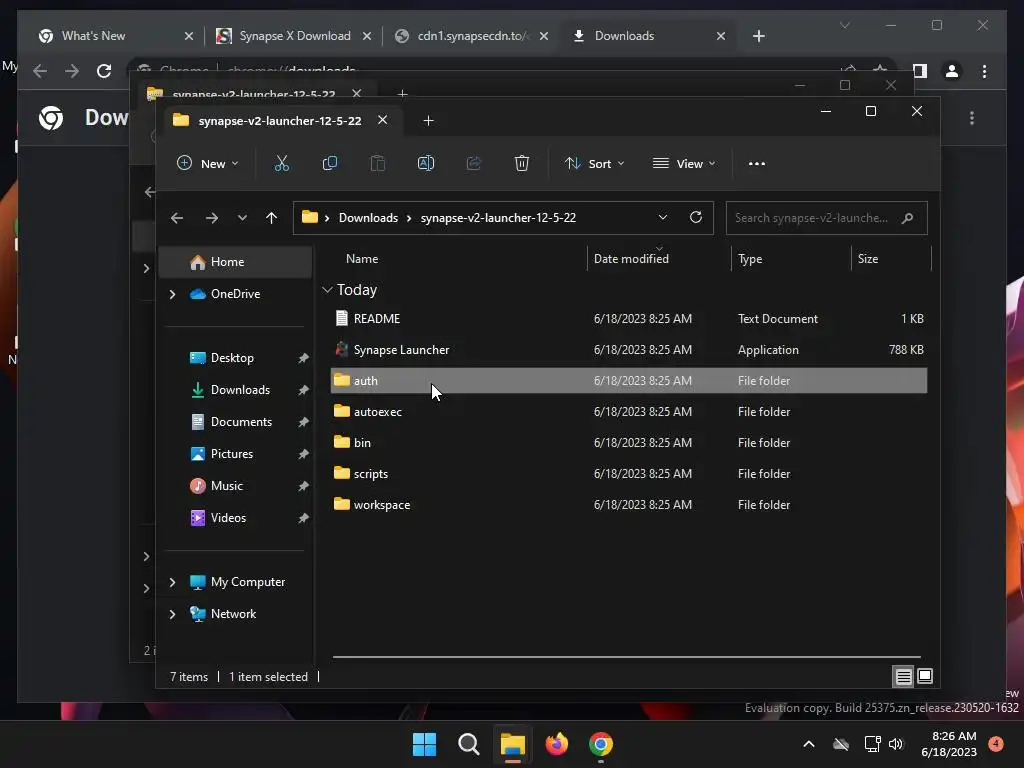This screenshot has height=768, width=1024.
Task: Open the New item dropdown
Action: [207, 163]
